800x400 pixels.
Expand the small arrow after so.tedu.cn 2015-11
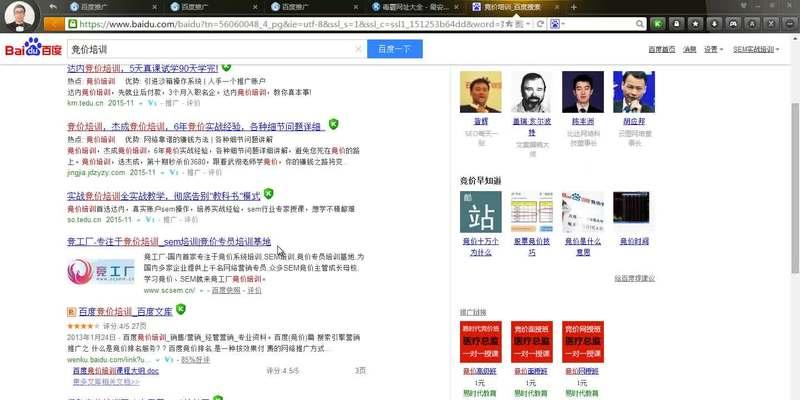click(x=138, y=220)
